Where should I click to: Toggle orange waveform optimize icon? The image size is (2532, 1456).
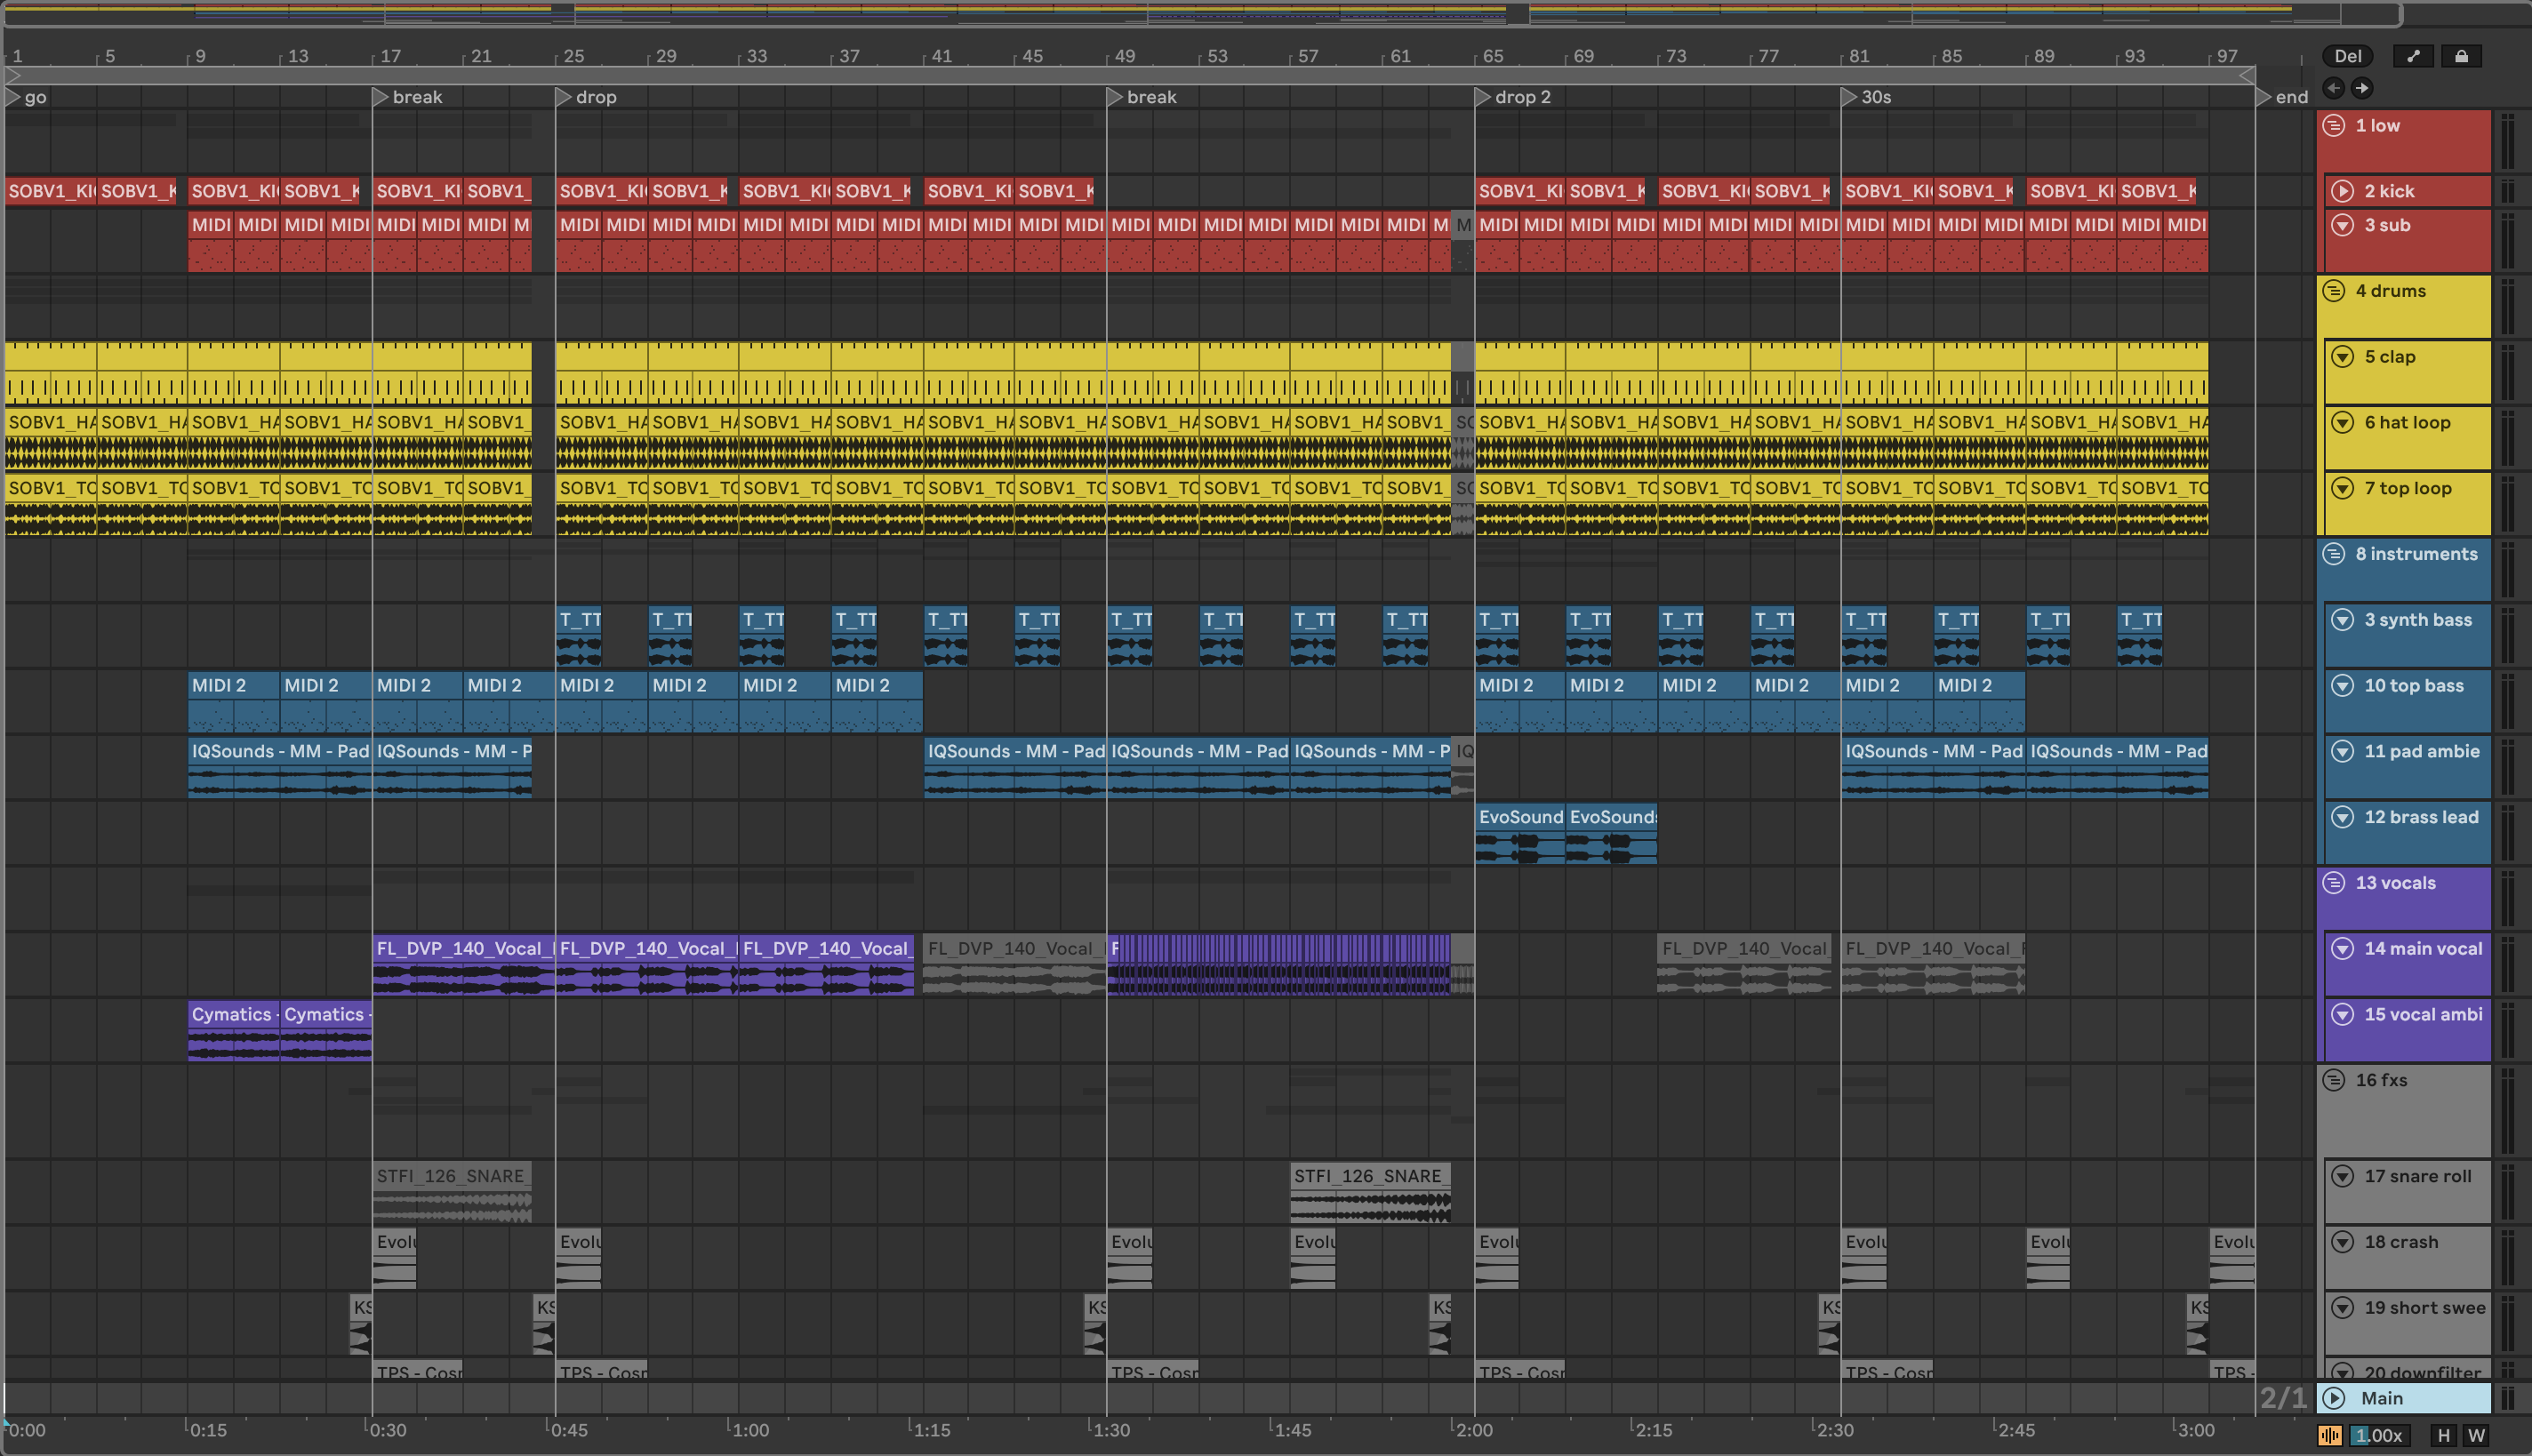pyautogui.click(x=2330, y=1435)
